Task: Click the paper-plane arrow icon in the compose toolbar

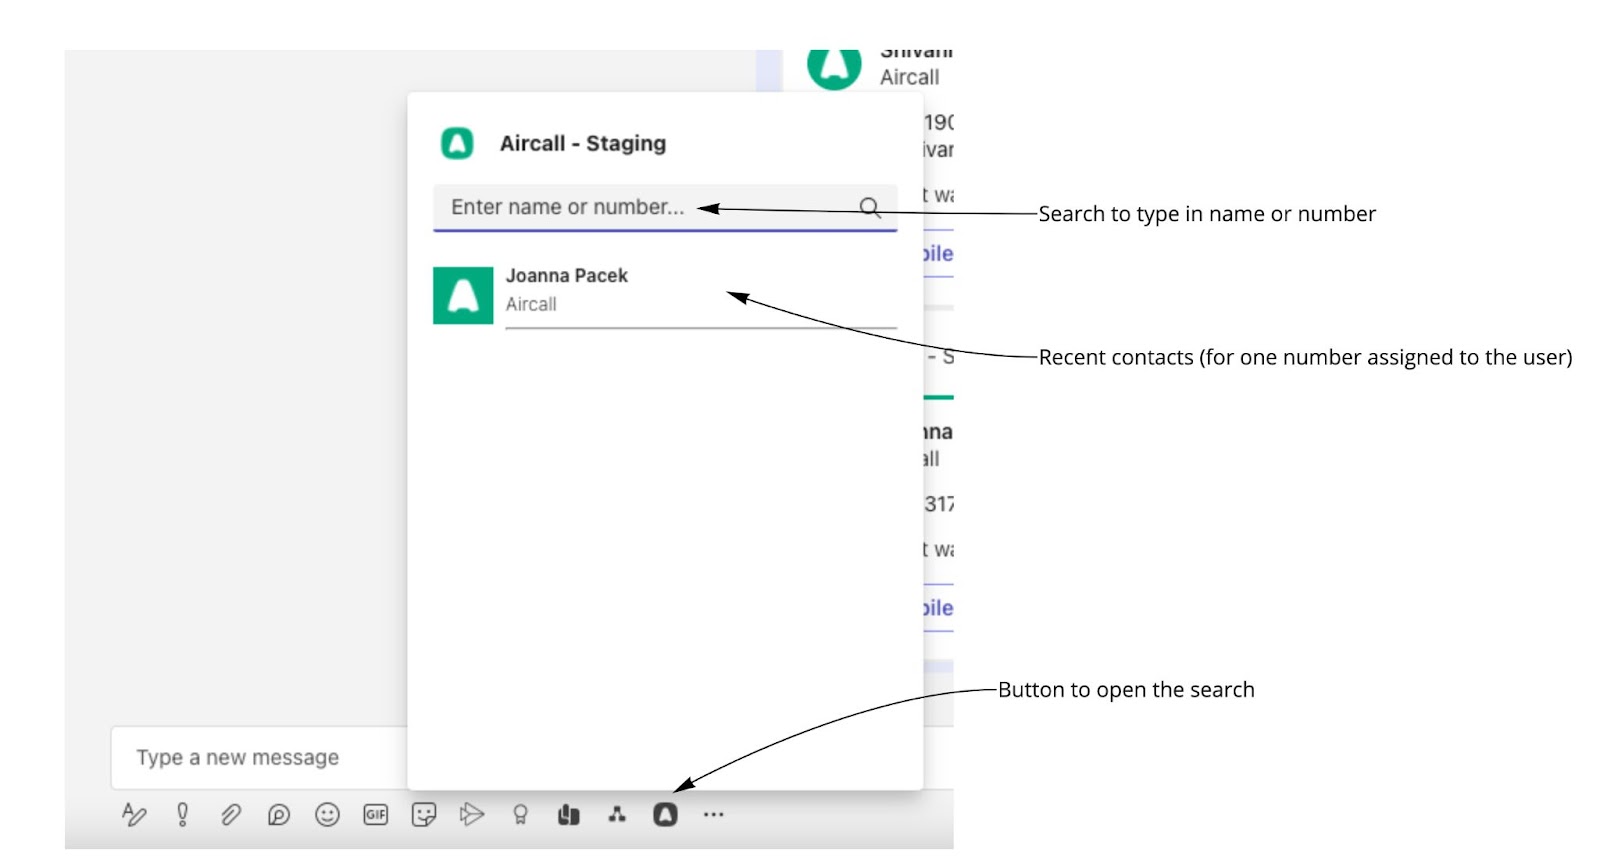Action: [472, 814]
